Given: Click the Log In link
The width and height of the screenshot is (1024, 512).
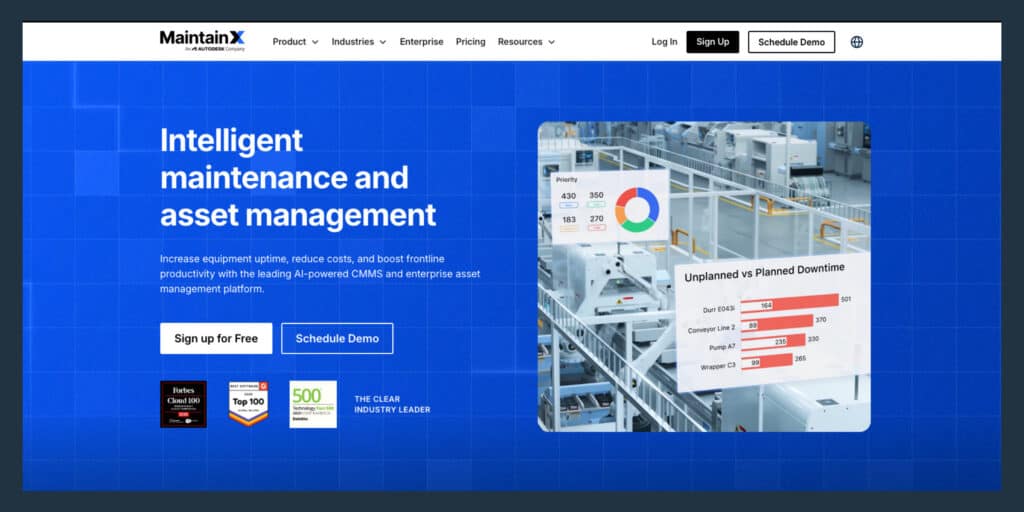Looking at the screenshot, I should click(x=664, y=42).
